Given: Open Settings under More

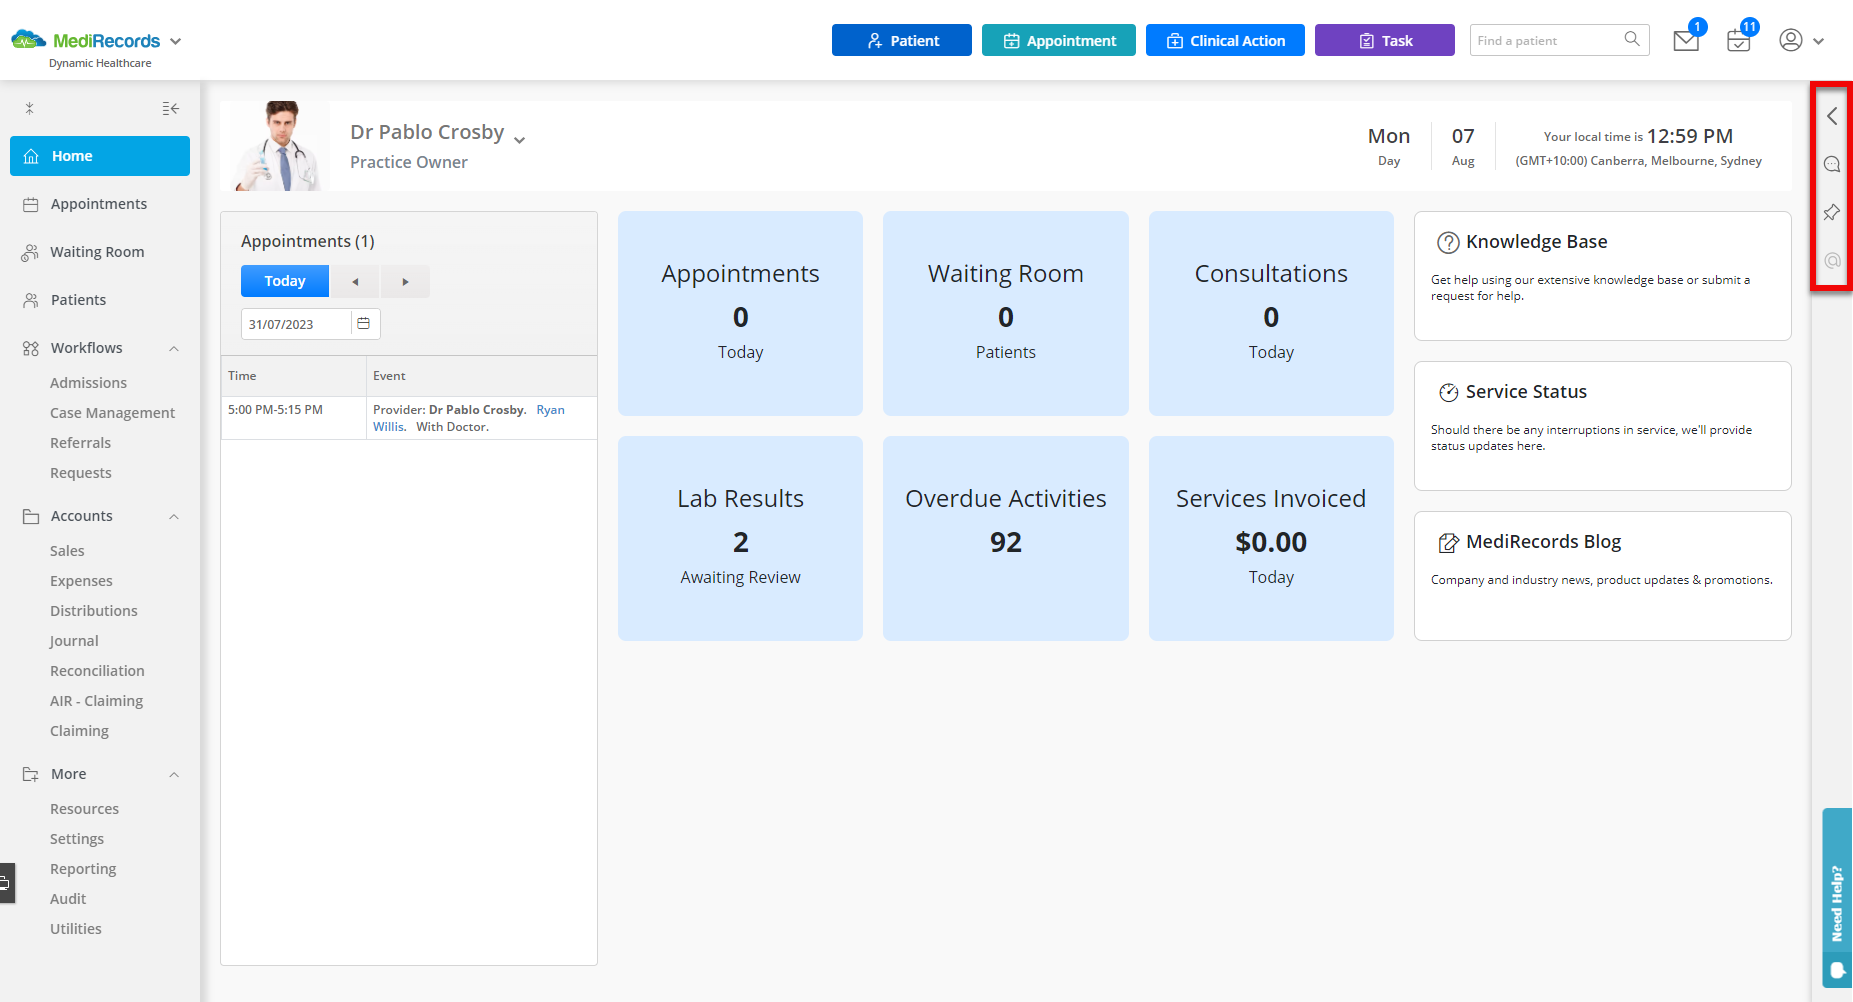Looking at the screenshot, I should pyautogui.click(x=77, y=839).
